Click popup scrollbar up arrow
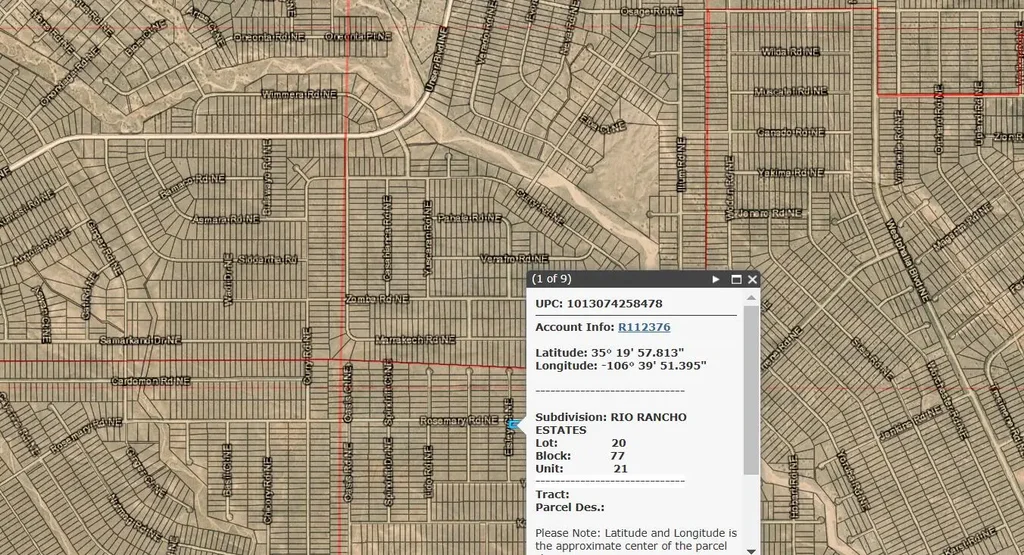The width and height of the screenshot is (1024, 555). coord(751,298)
